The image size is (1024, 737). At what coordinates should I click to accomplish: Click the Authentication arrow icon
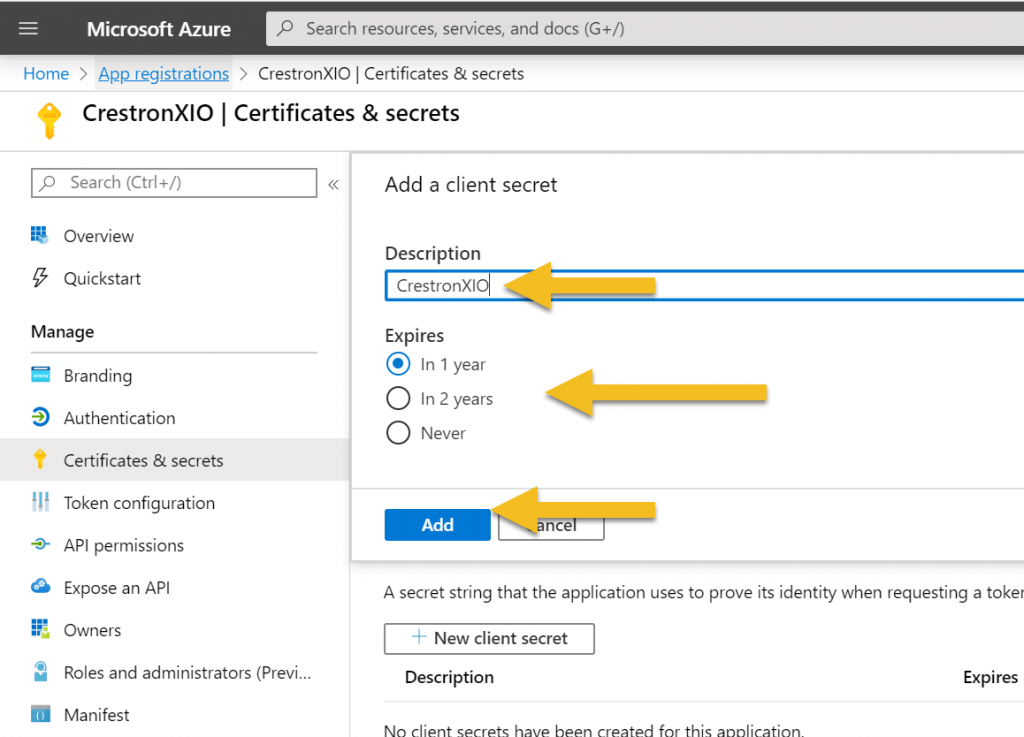[x=40, y=417]
